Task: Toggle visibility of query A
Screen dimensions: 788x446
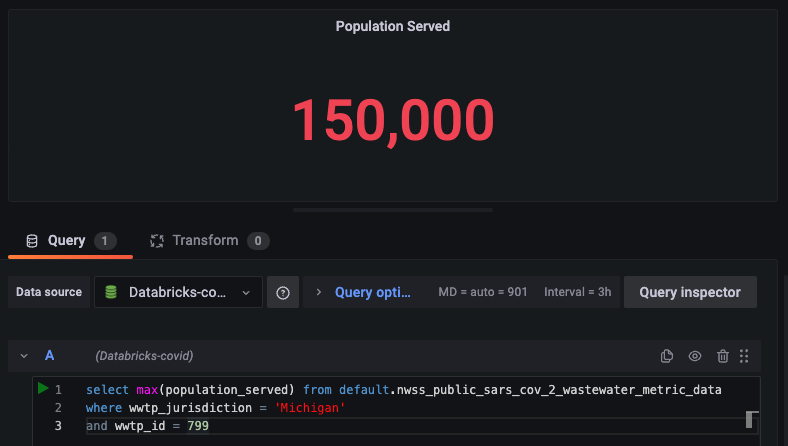Action: (695, 356)
